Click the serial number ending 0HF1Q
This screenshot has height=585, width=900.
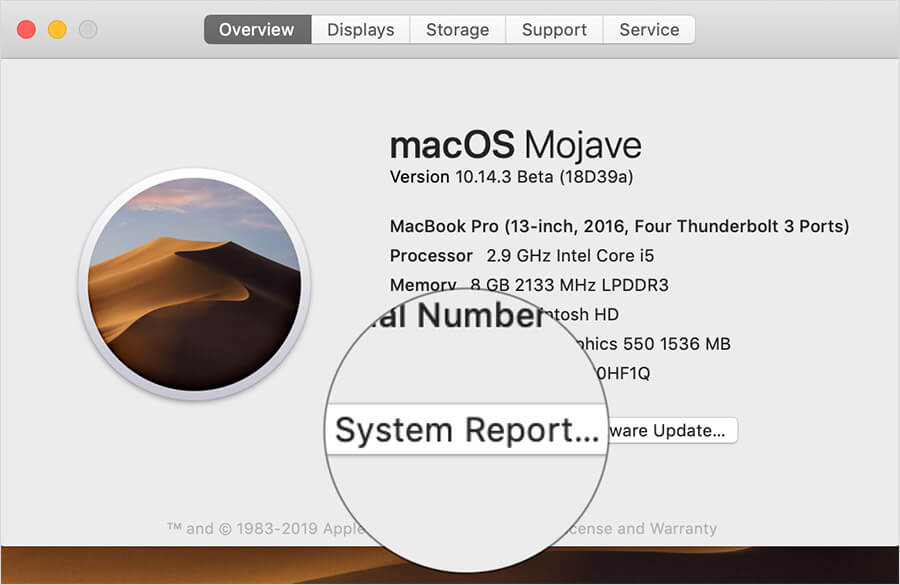point(623,374)
